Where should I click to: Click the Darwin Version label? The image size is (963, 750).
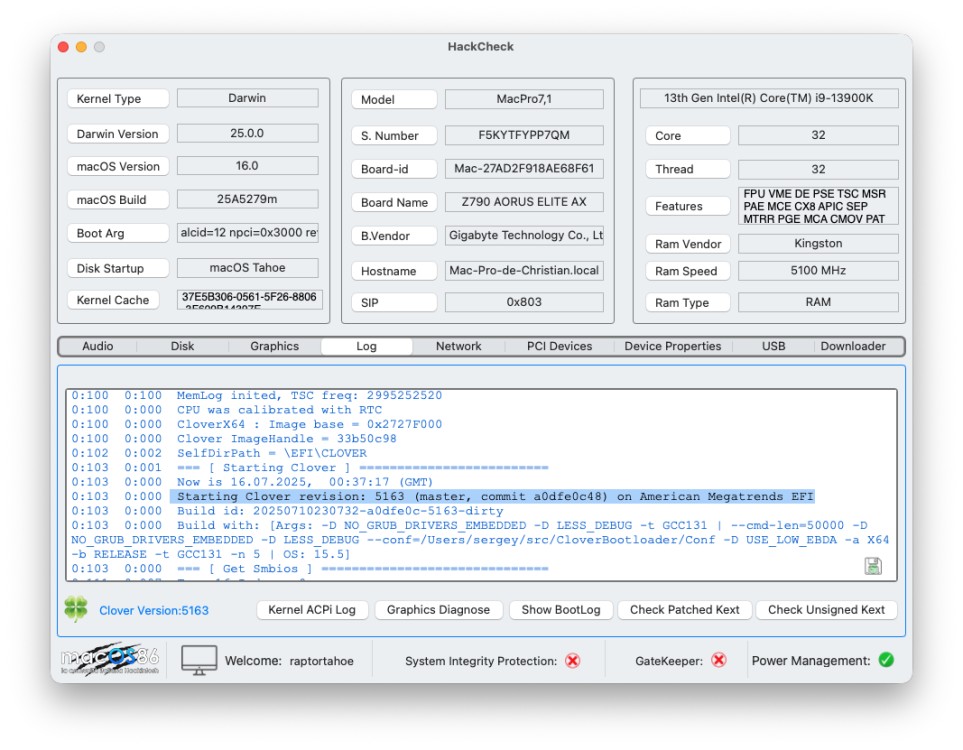tap(118, 134)
